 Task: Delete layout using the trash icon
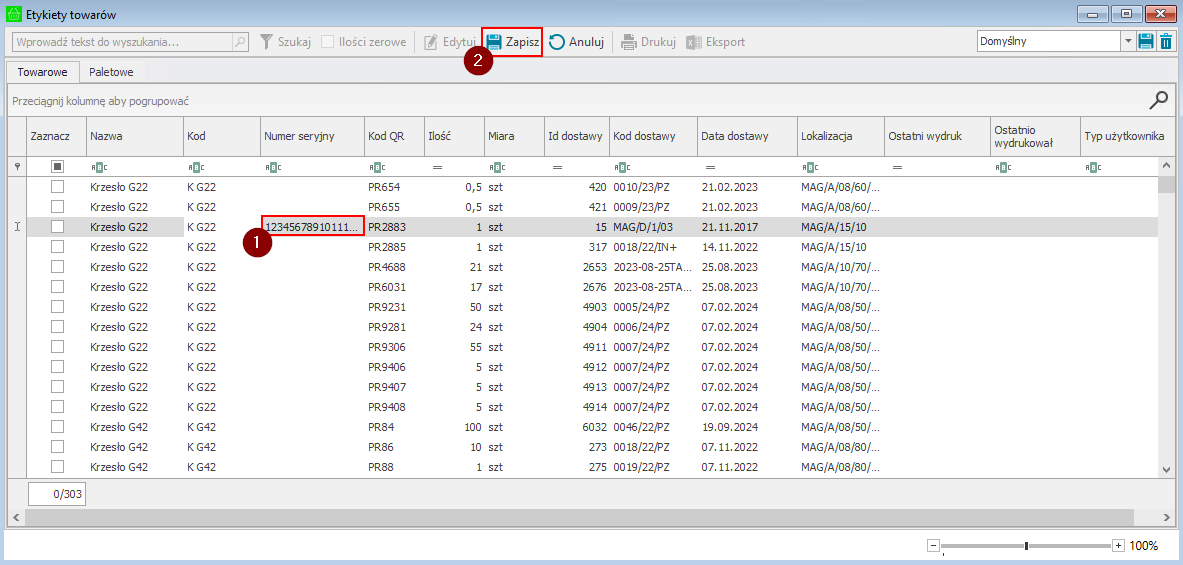(1165, 42)
